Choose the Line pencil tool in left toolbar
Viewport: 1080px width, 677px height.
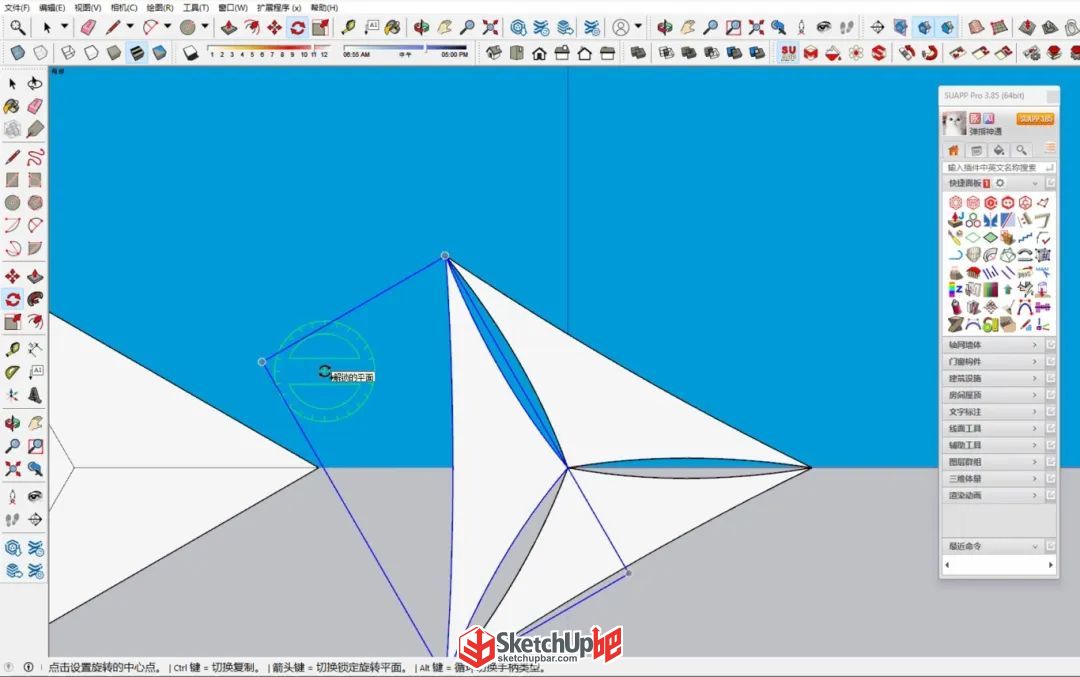pos(12,157)
